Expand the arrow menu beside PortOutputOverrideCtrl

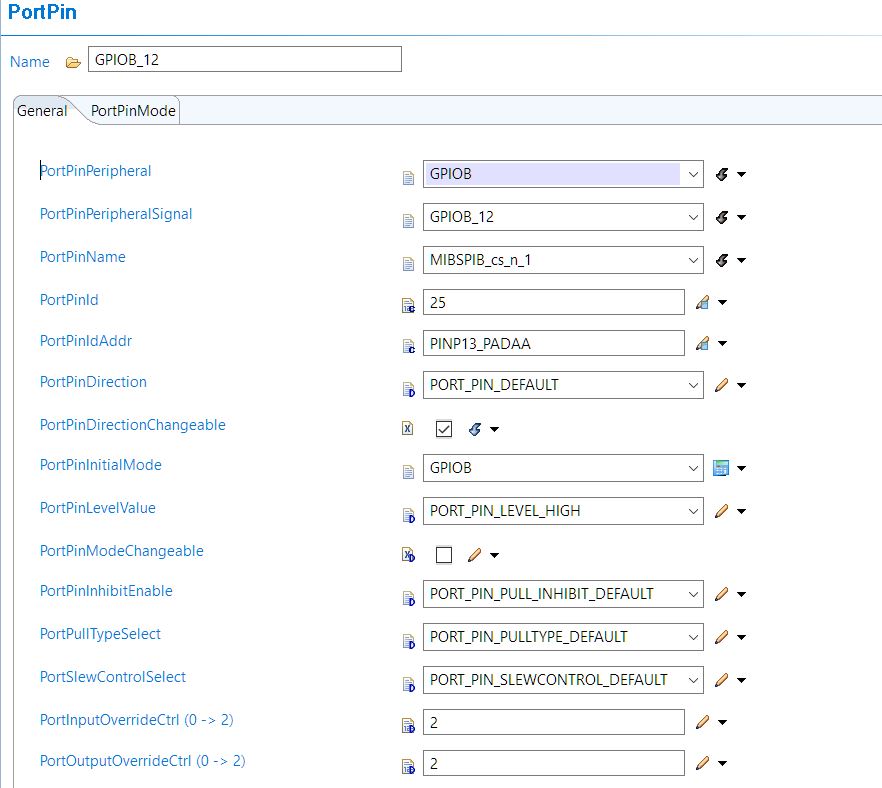[722, 763]
